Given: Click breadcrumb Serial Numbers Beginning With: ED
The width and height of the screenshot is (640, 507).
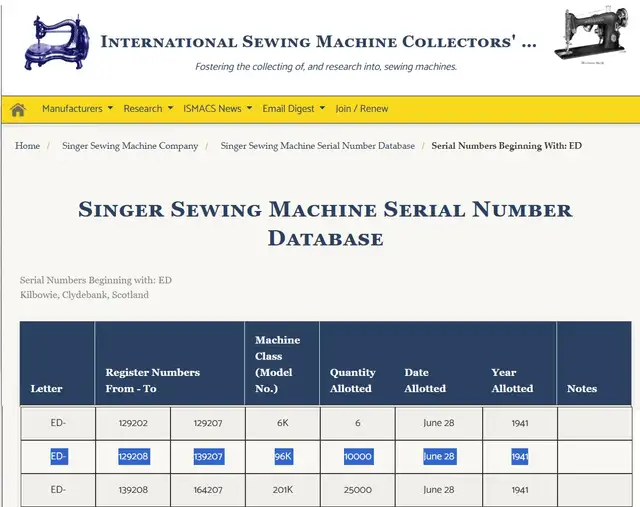Looking at the screenshot, I should (507, 146).
